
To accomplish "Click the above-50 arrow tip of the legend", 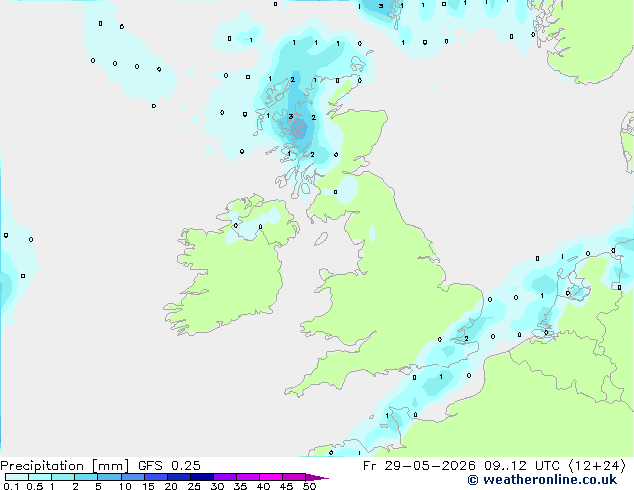I will 317,478.
